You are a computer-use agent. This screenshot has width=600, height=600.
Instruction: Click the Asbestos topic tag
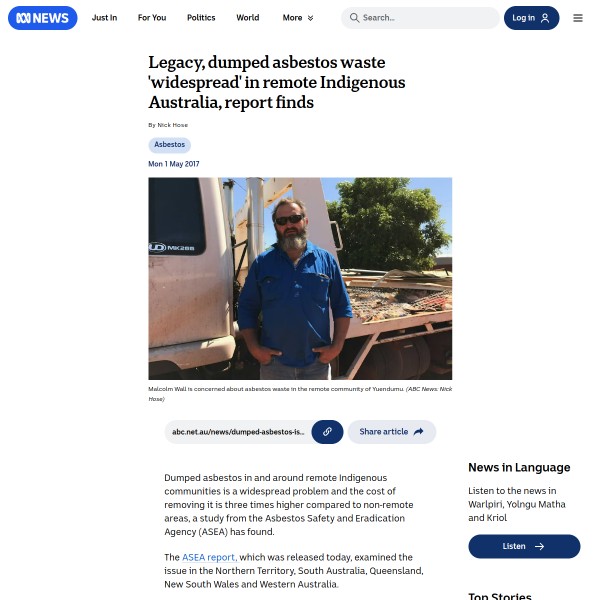pos(170,145)
